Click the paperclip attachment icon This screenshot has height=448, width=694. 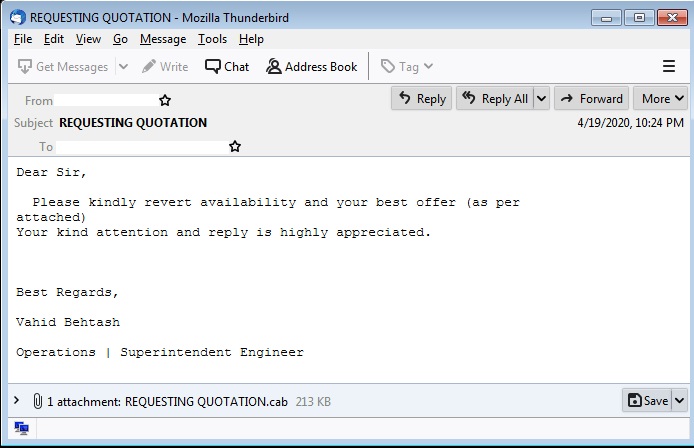pyautogui.click(x=37, y=401)
